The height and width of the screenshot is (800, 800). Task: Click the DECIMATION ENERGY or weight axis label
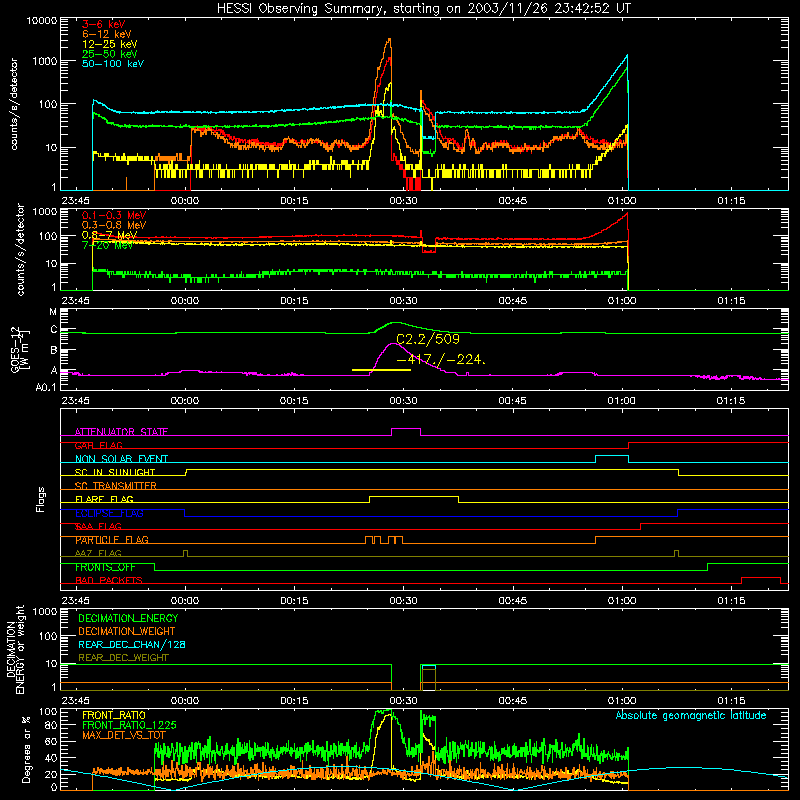click(15, 650)
